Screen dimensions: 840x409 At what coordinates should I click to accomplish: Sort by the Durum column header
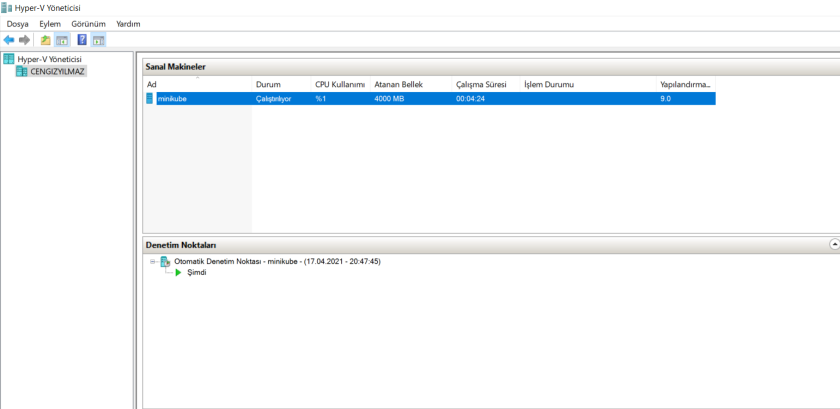point(267,84)
